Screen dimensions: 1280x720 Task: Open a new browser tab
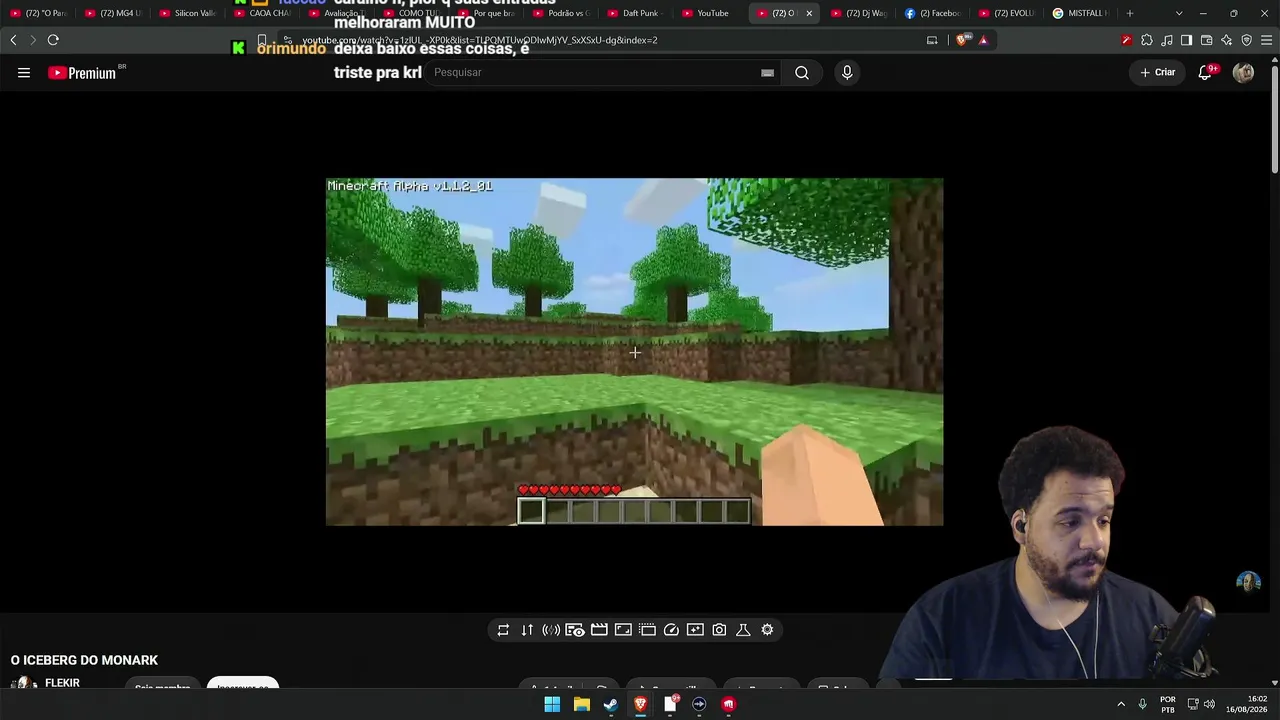click(x=1130, y=13)
